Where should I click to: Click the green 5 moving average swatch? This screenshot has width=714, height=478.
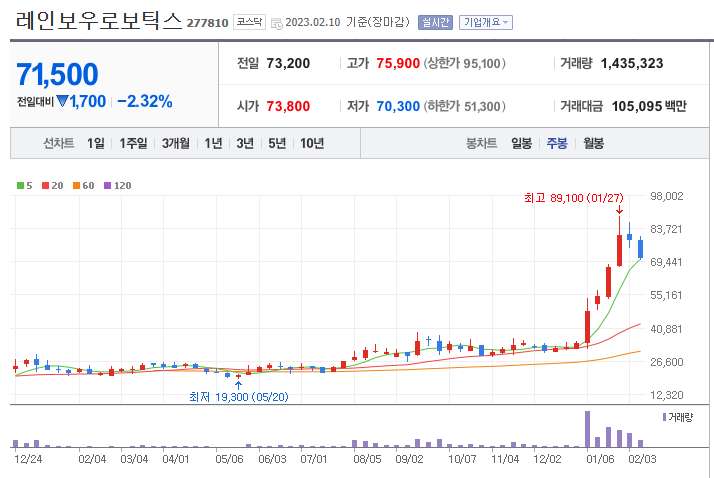click(x=20, y=185)
